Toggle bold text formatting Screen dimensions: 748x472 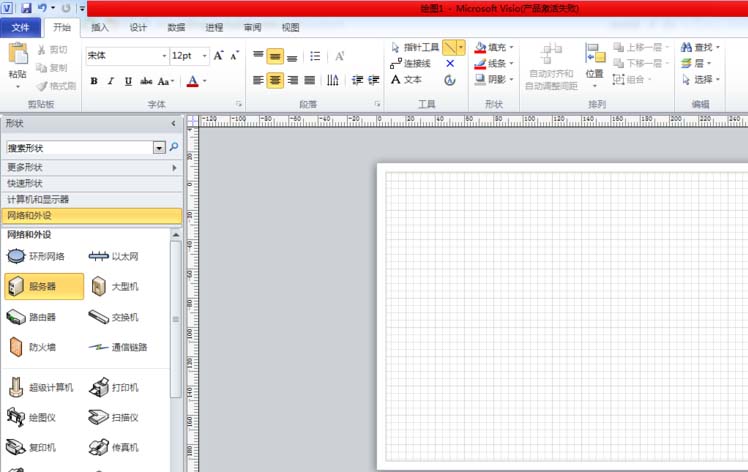pyautogui.click(x=94, y=81)
